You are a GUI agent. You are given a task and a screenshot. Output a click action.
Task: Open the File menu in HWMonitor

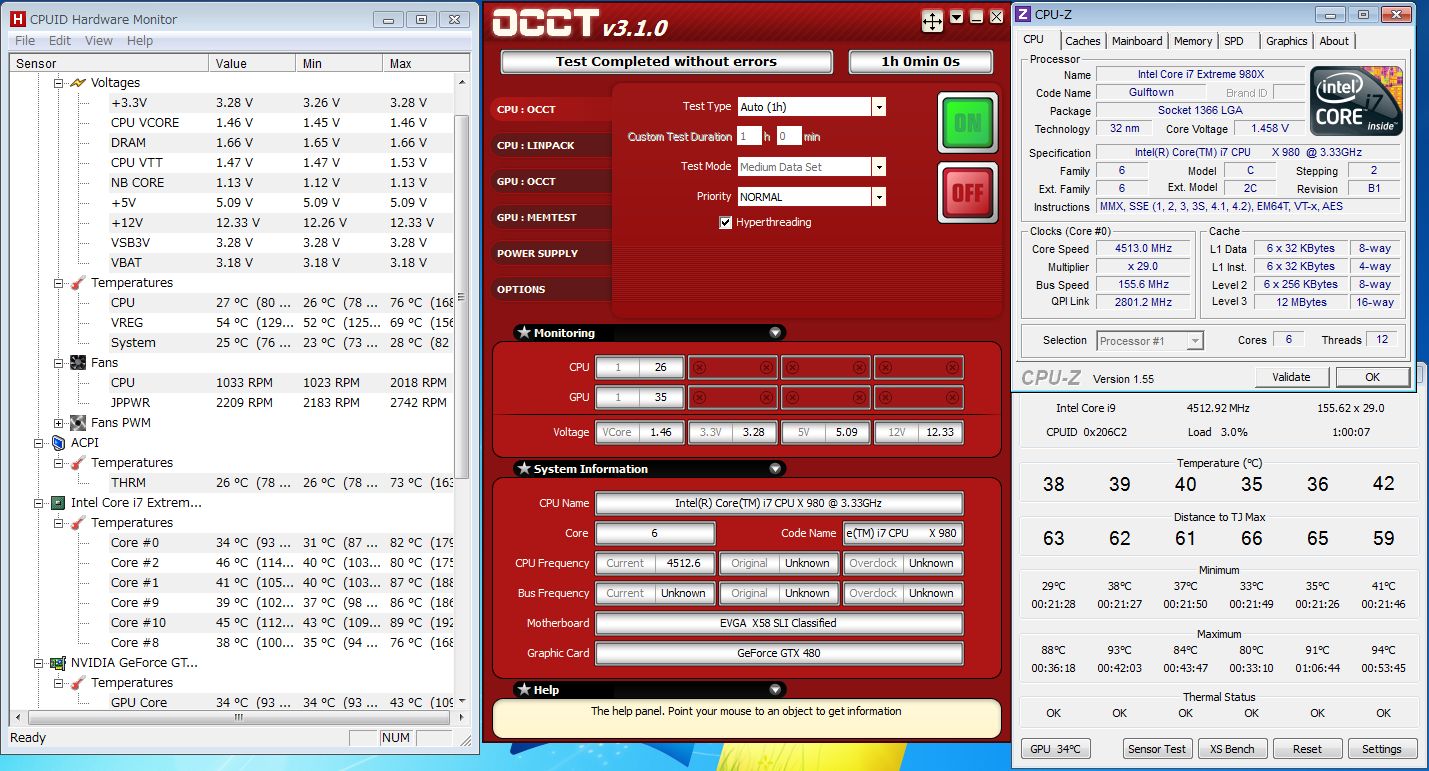point(25,41)
